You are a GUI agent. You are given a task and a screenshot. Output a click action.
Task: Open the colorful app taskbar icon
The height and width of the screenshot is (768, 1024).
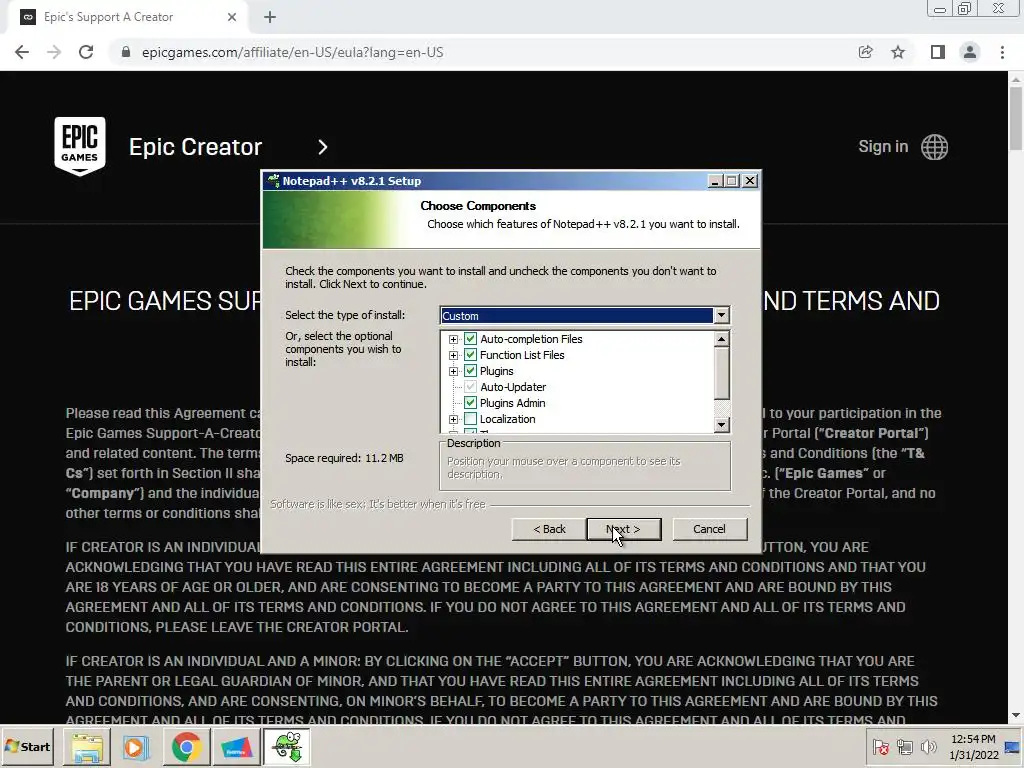236,746
